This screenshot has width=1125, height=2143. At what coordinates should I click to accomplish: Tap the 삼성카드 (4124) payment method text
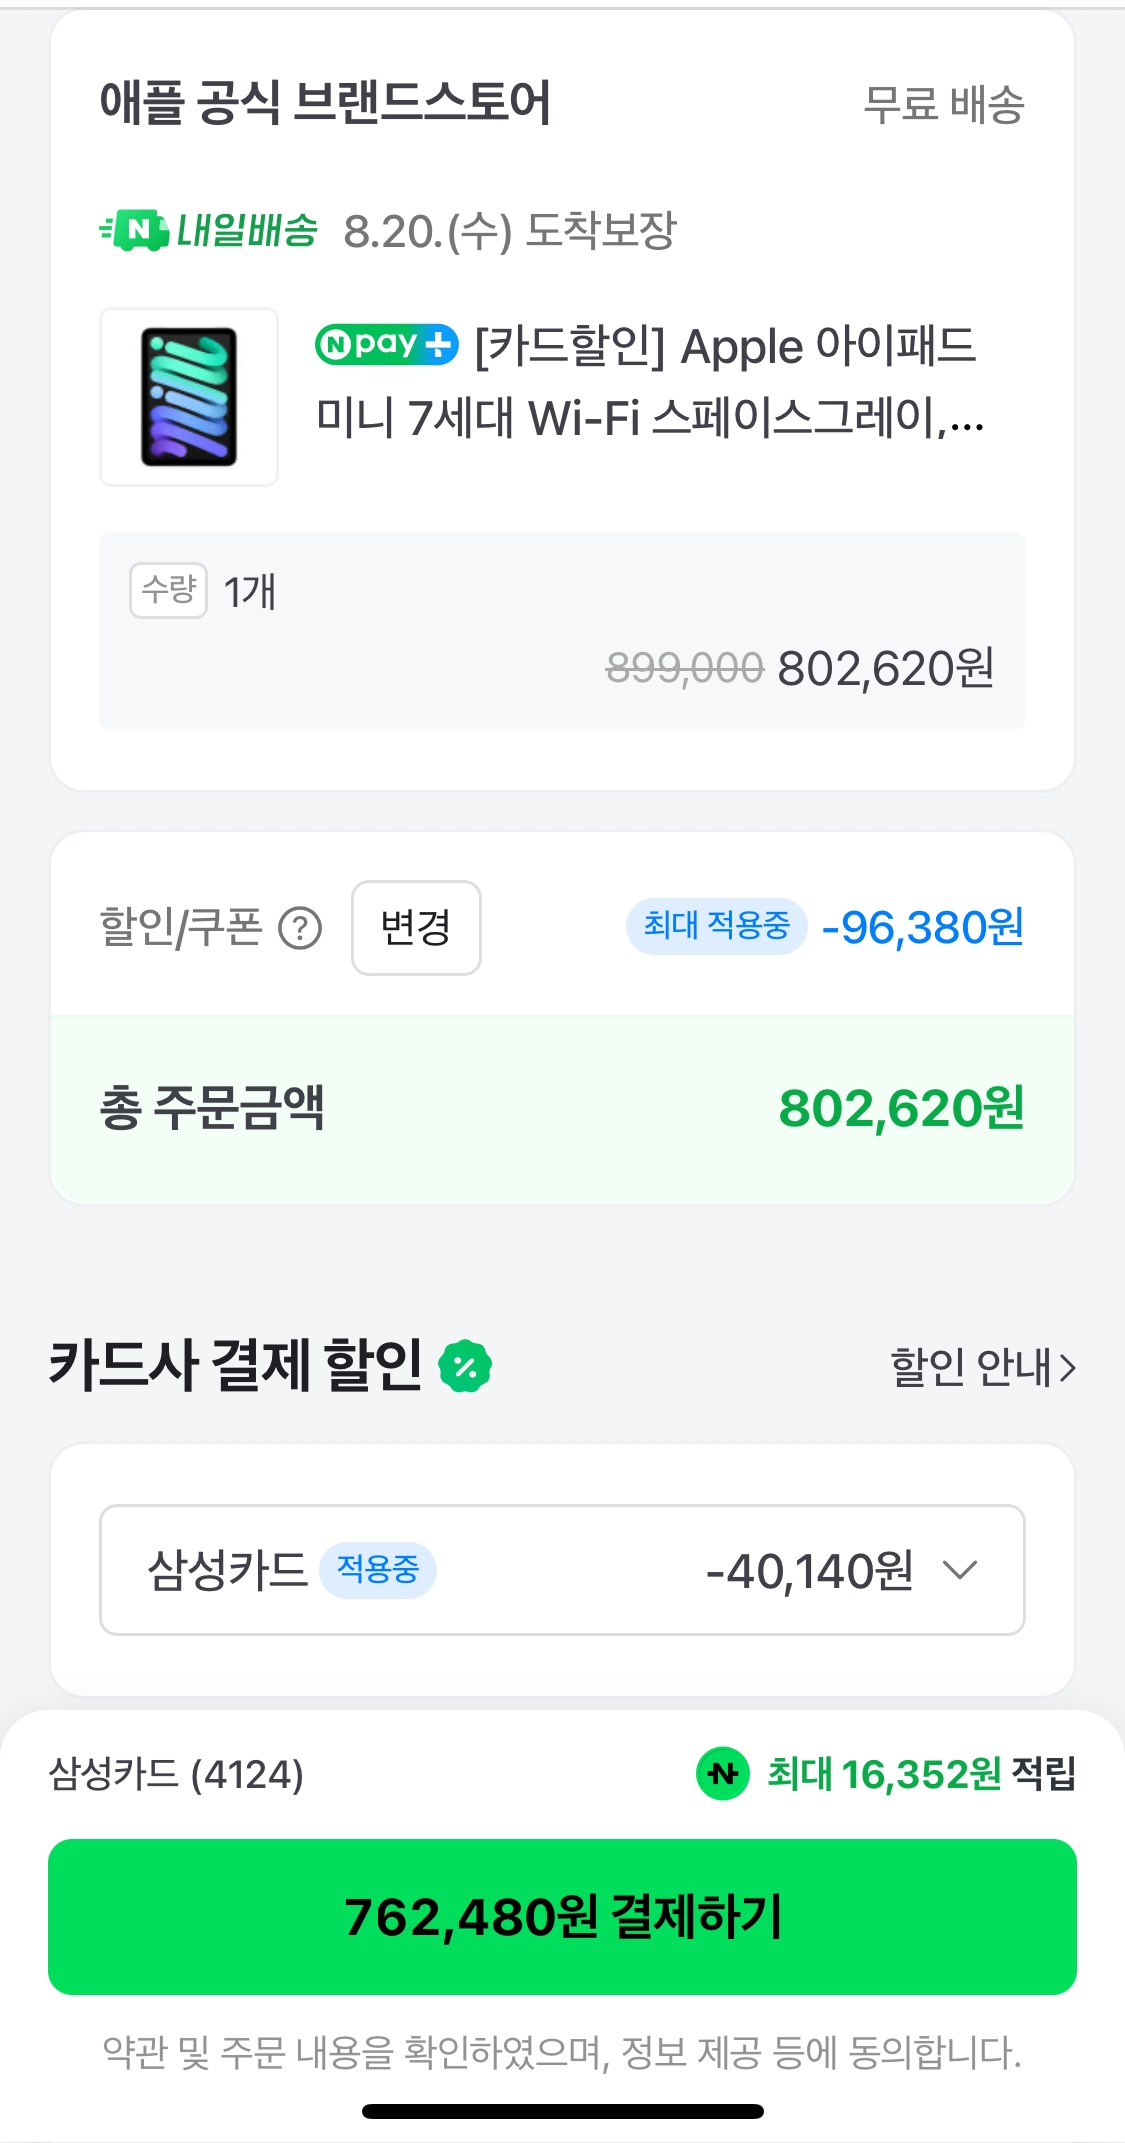tap(176, 1774)
